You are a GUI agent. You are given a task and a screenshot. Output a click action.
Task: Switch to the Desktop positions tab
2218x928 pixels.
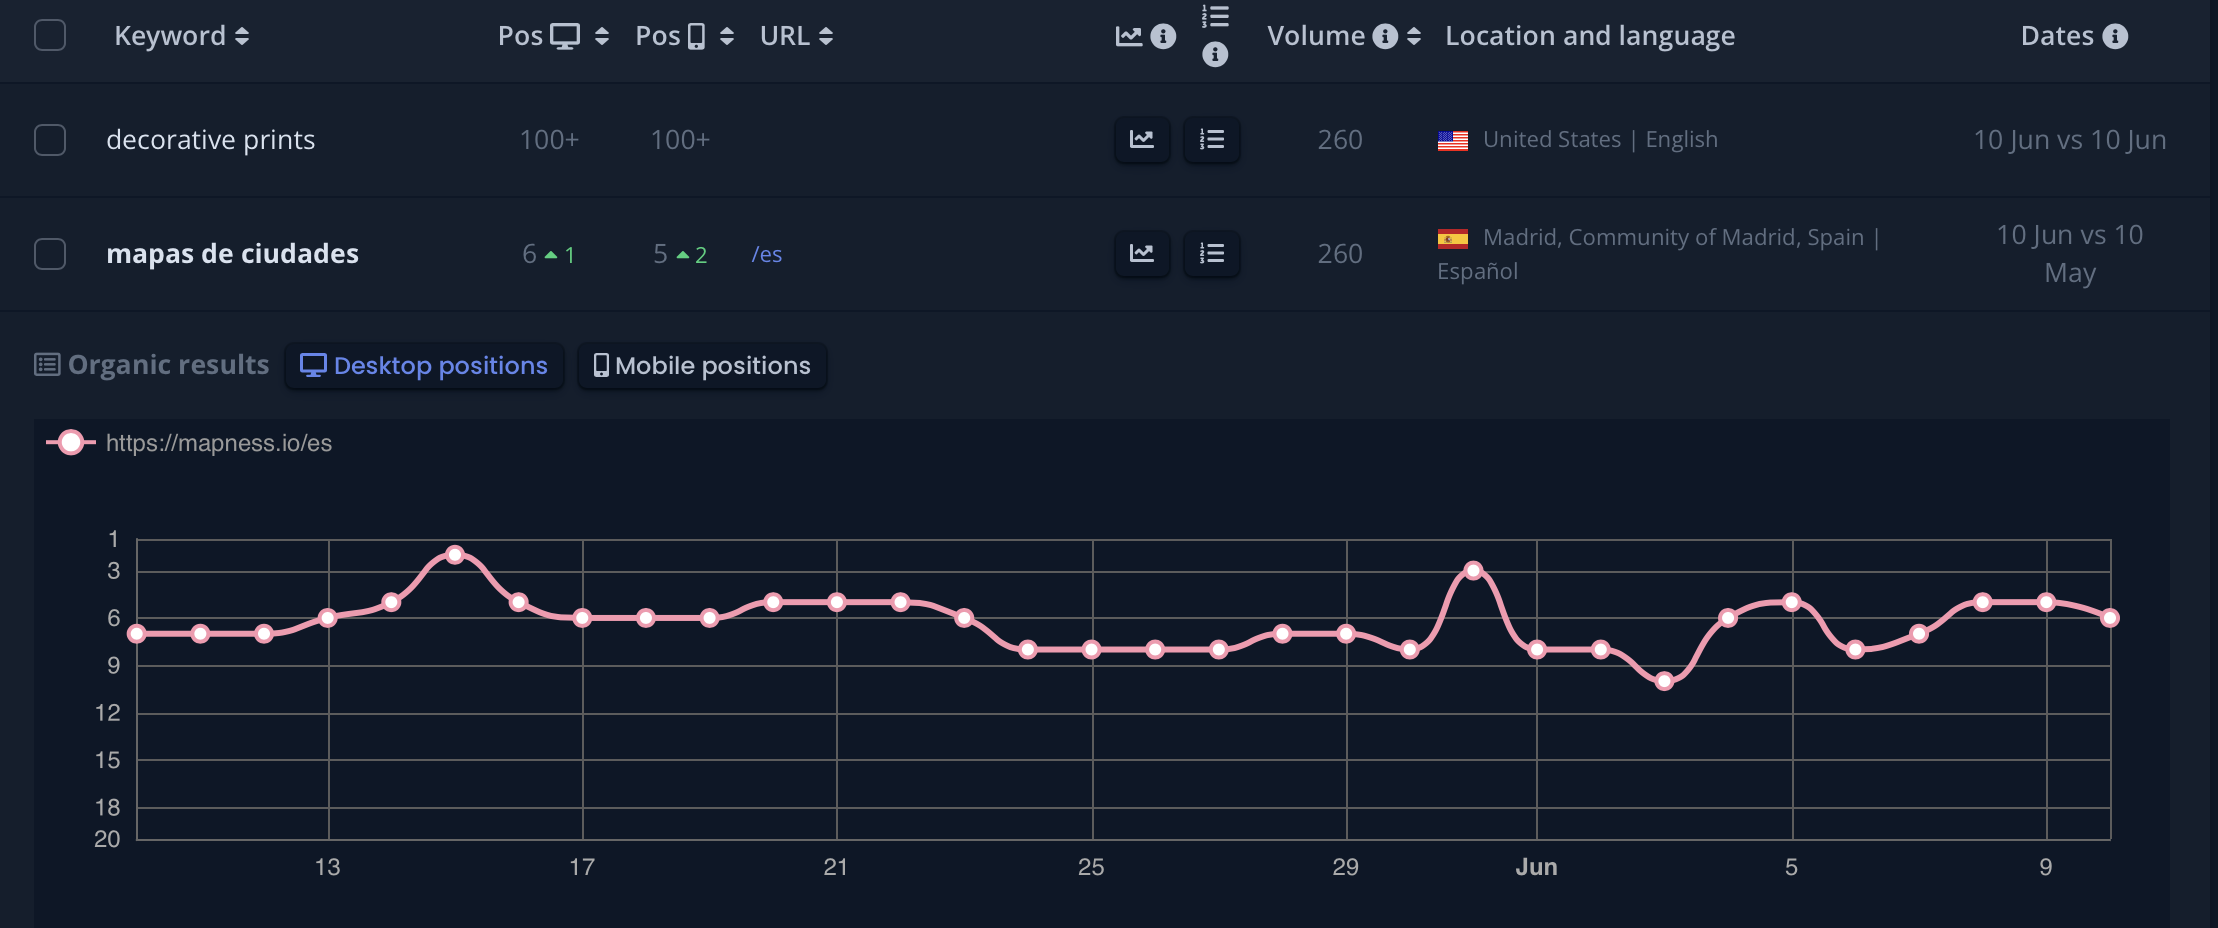point(424,366)
